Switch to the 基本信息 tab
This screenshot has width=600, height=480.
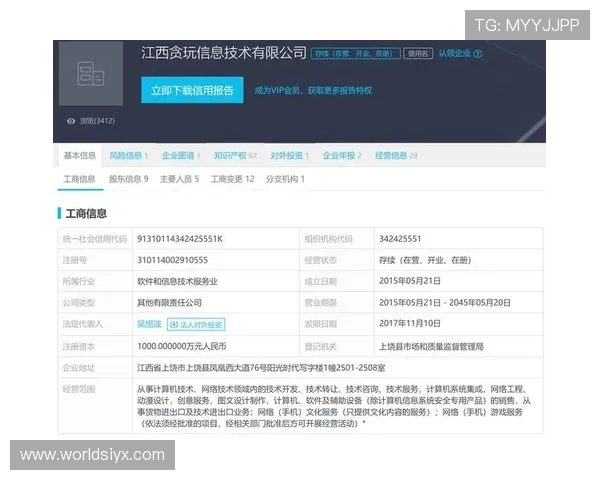point(80,155)
